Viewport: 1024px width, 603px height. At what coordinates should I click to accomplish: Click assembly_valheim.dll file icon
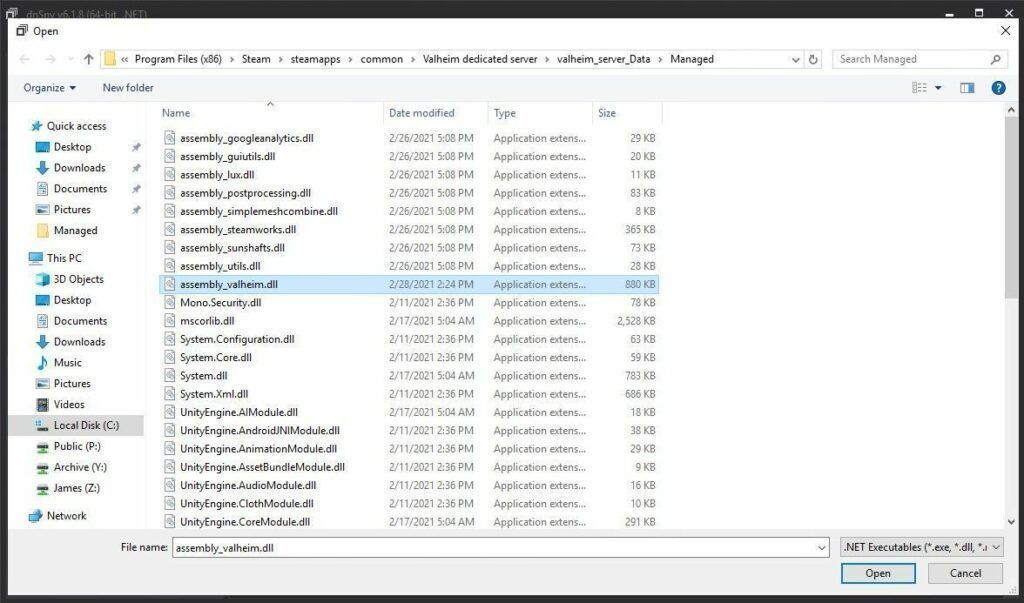(169, 284)
